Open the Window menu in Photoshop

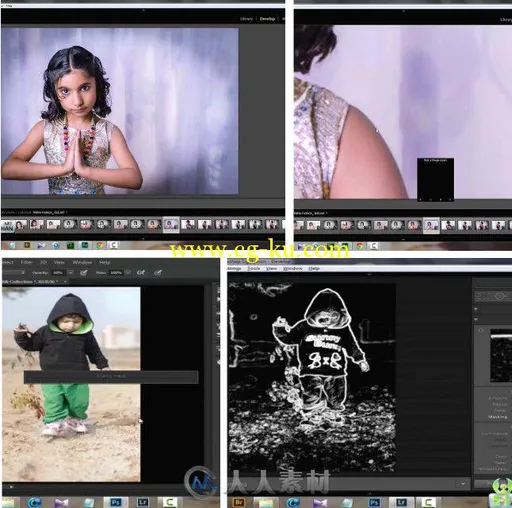coord(82,262)
